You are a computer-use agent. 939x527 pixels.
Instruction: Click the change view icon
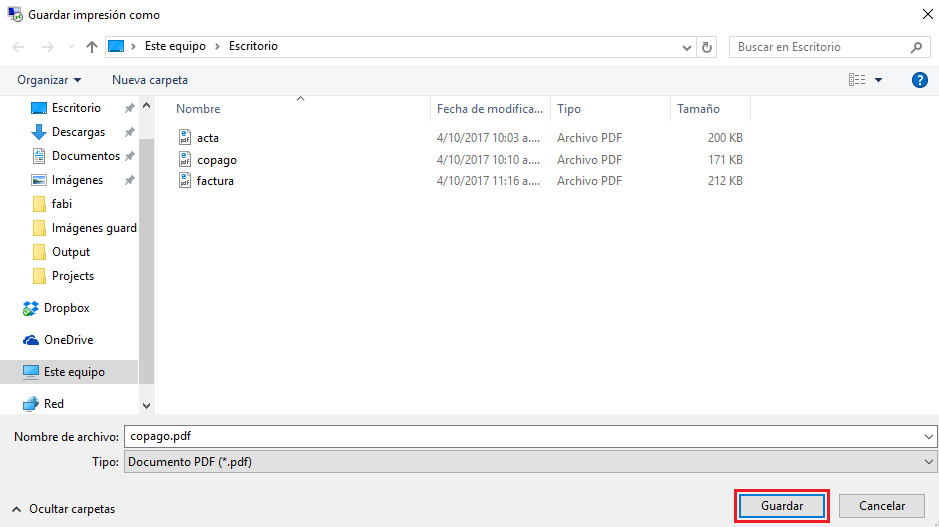click(x=857, y=80)
